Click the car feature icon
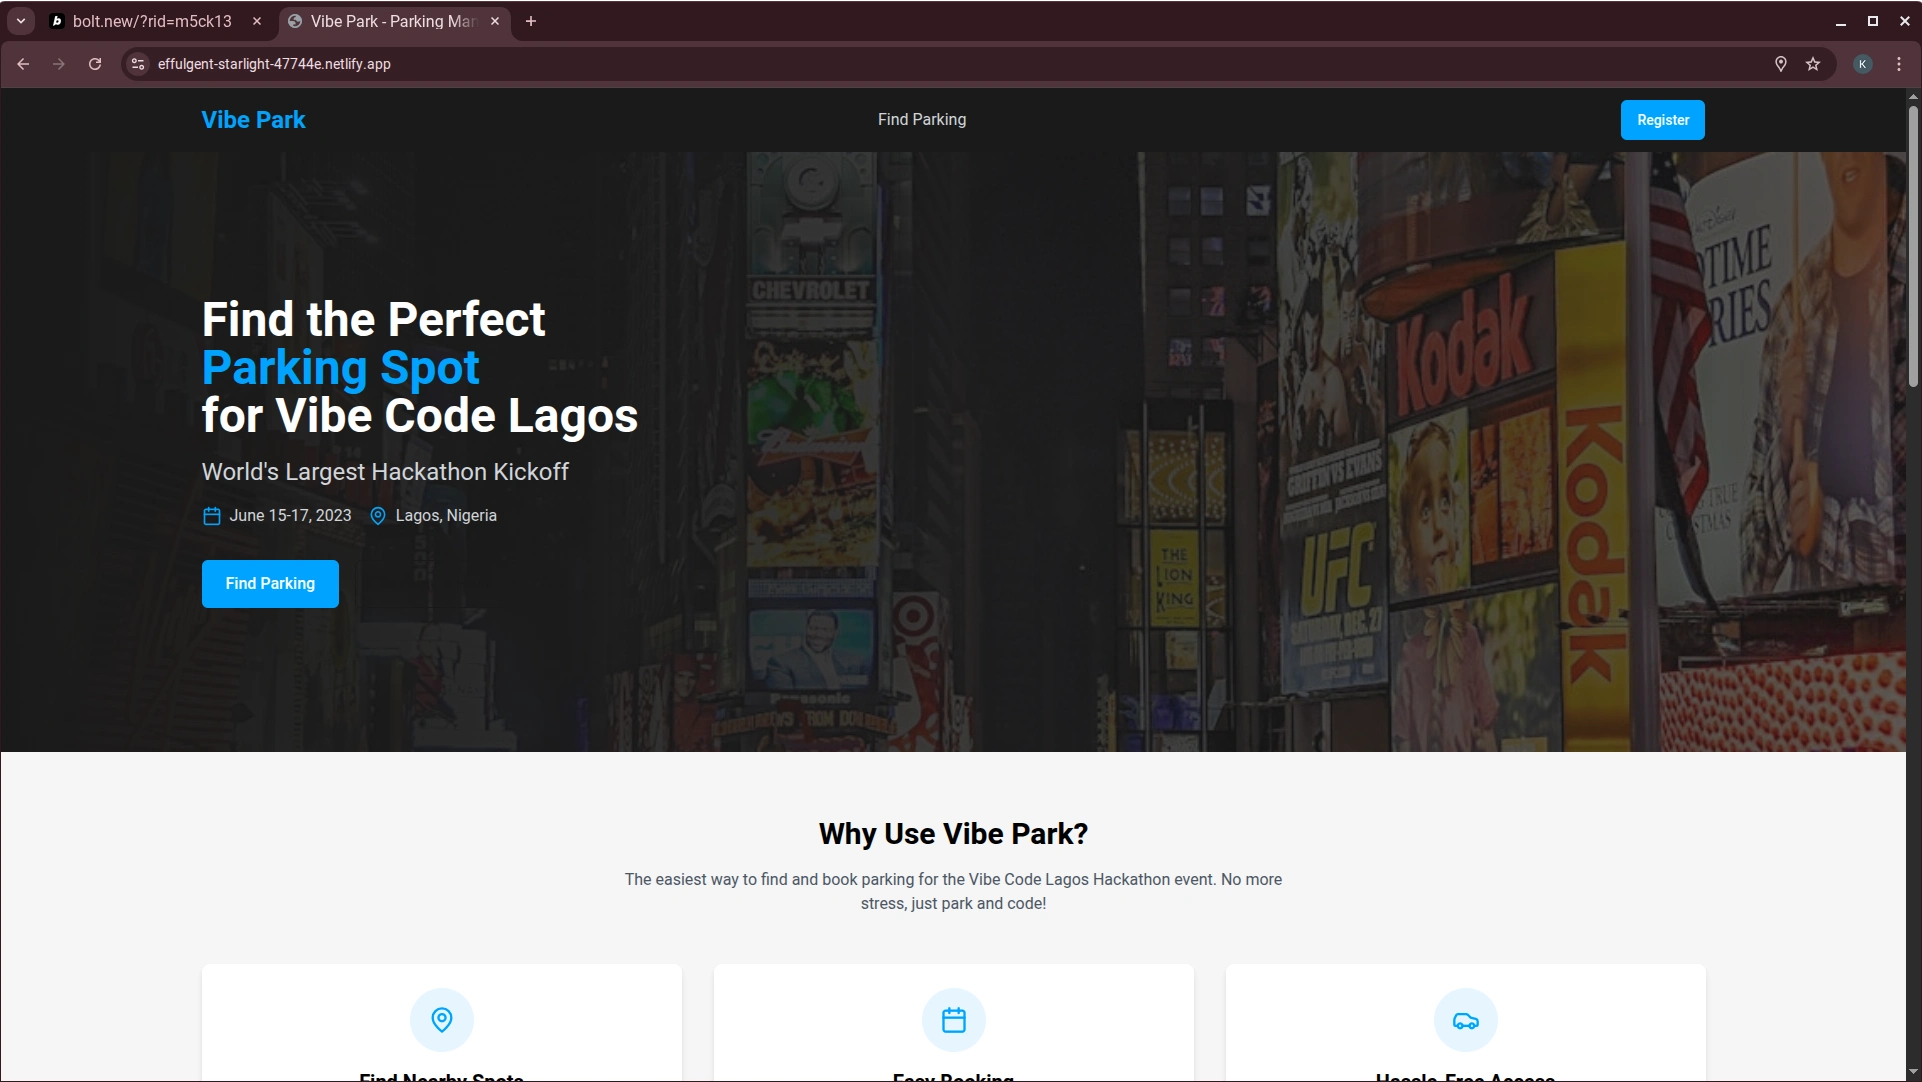 1465,1020
